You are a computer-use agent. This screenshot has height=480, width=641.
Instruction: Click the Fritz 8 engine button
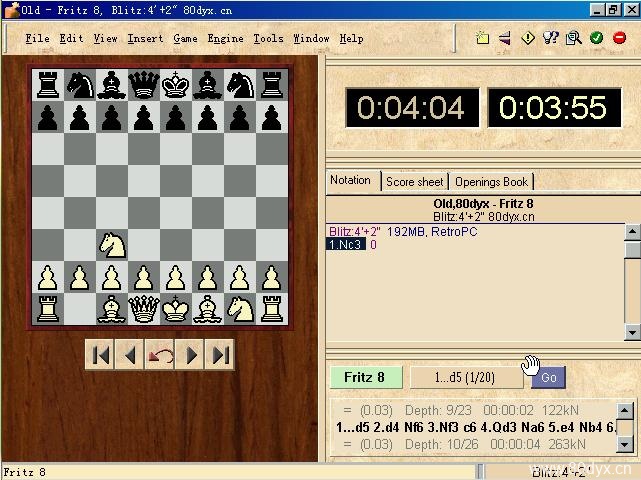coord(365,377)
